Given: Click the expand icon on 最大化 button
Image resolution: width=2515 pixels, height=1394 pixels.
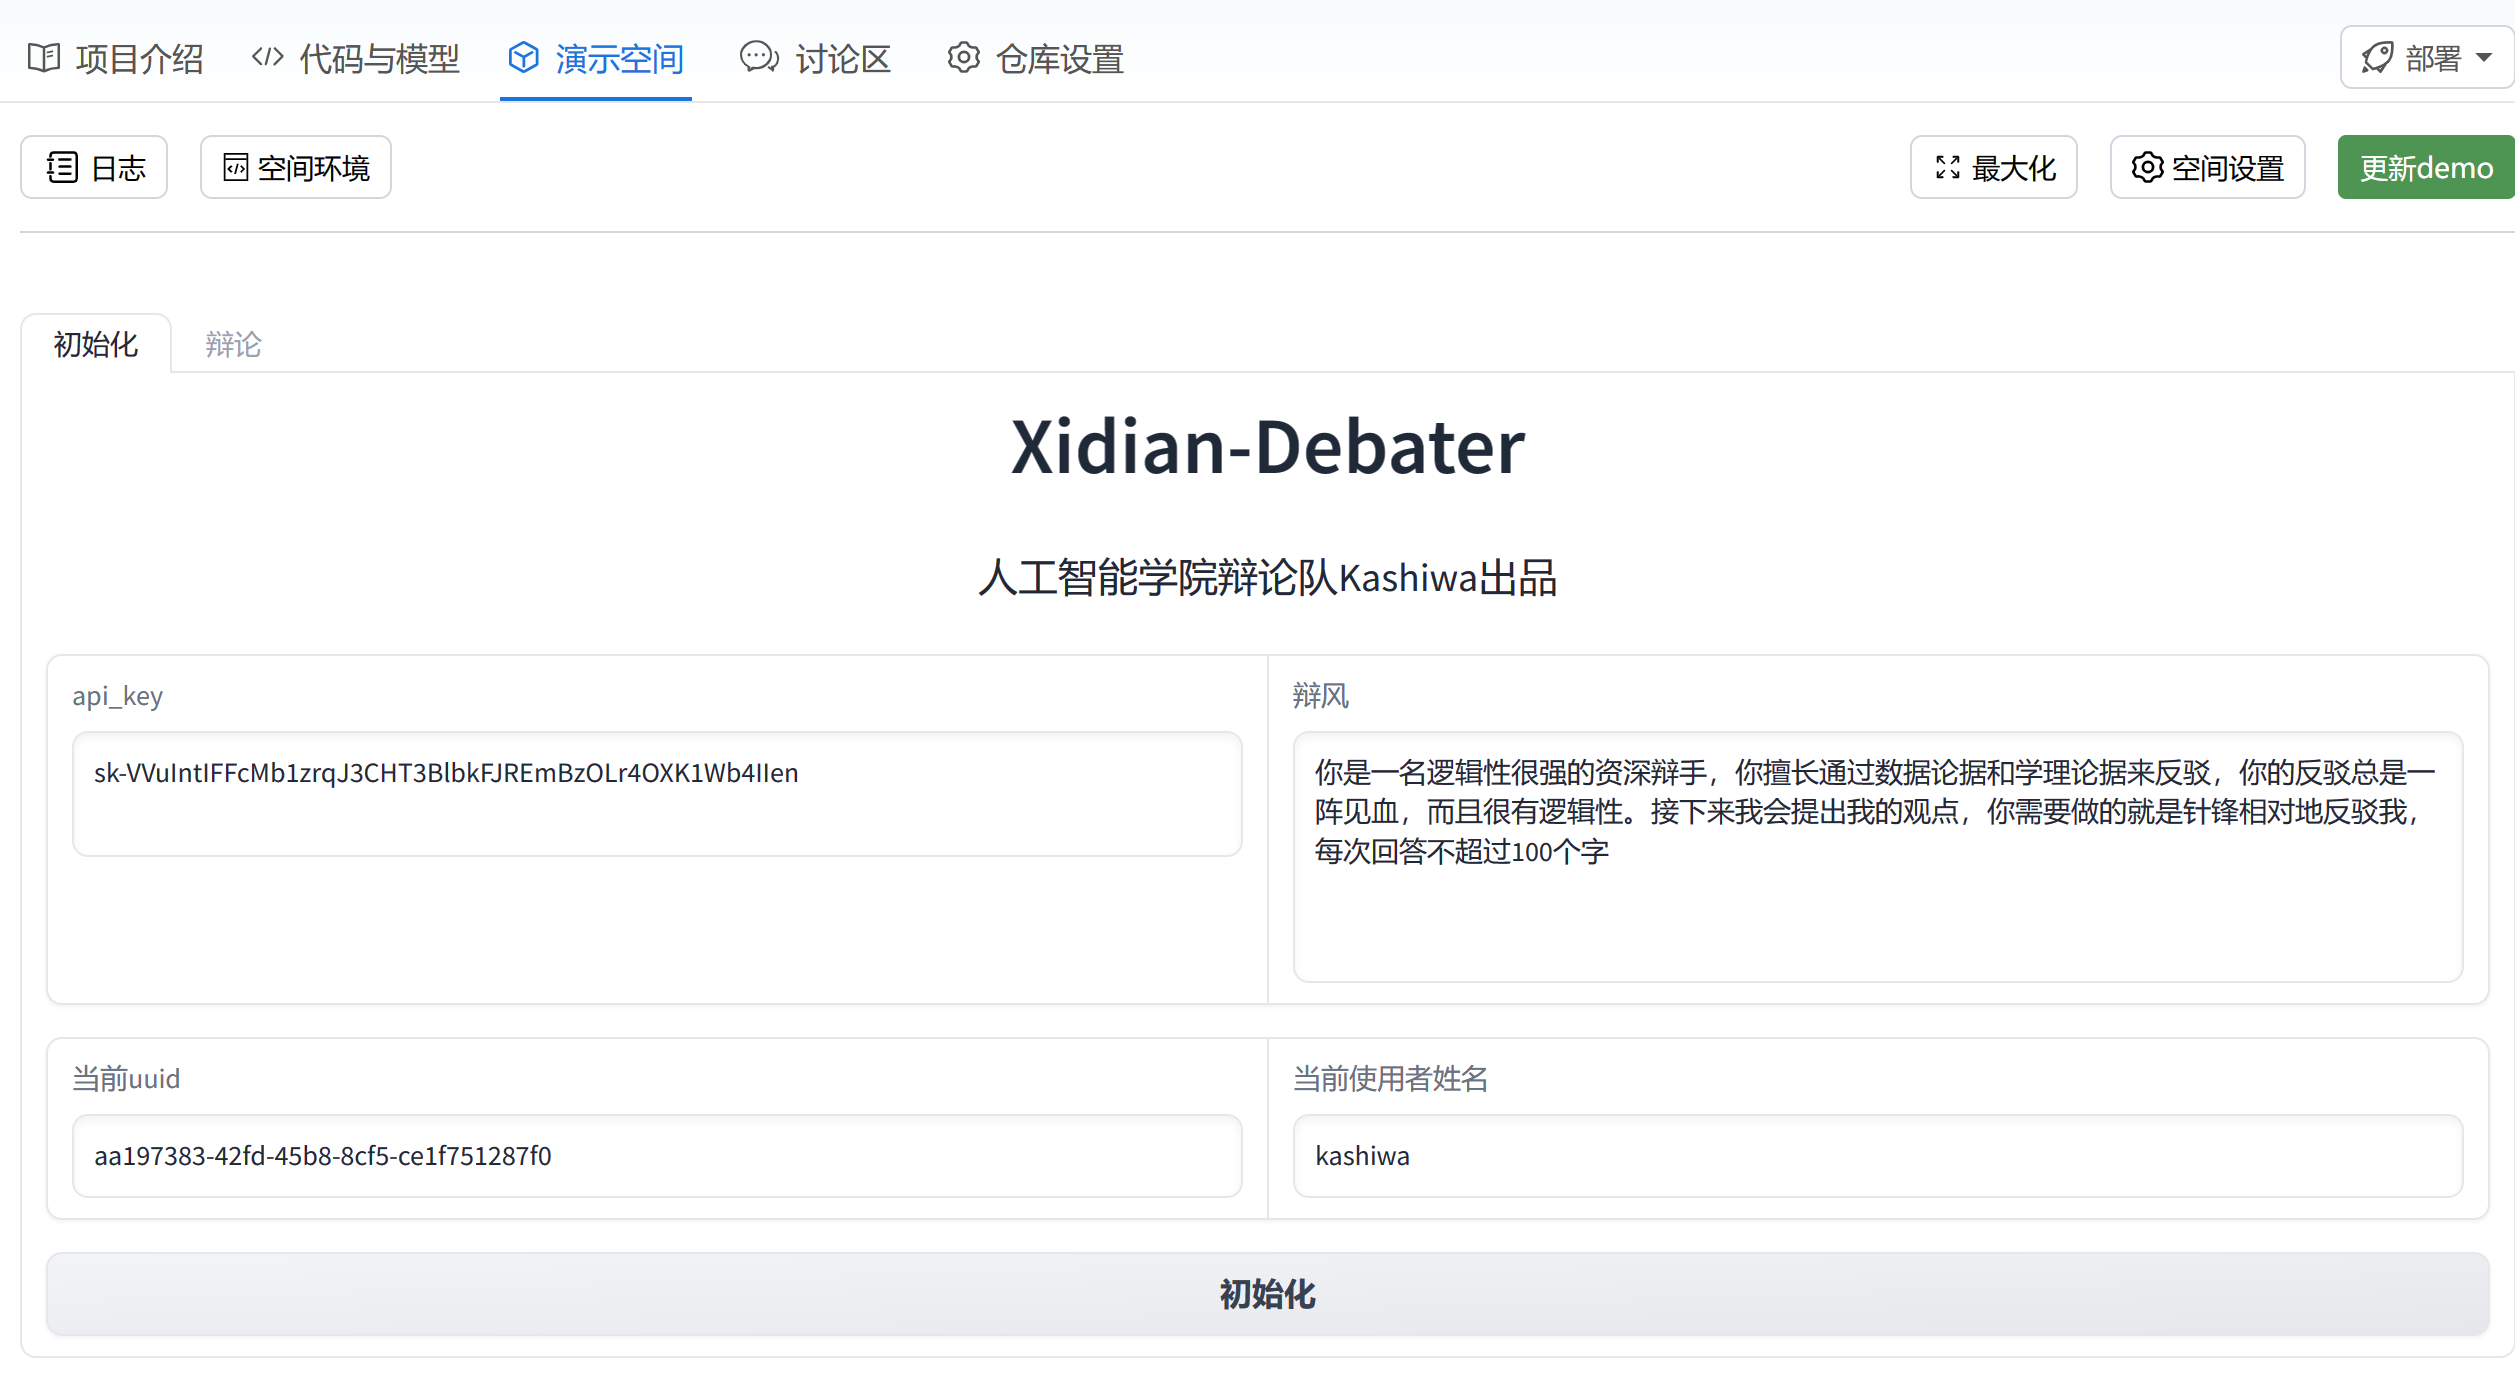Looking at the screenshot, I should pos(1947,167).
